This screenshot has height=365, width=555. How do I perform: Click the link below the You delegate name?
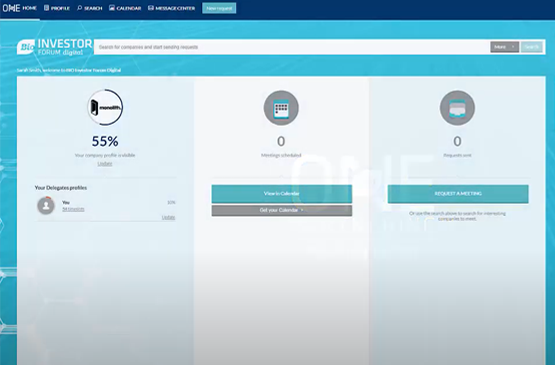(73, 209)
